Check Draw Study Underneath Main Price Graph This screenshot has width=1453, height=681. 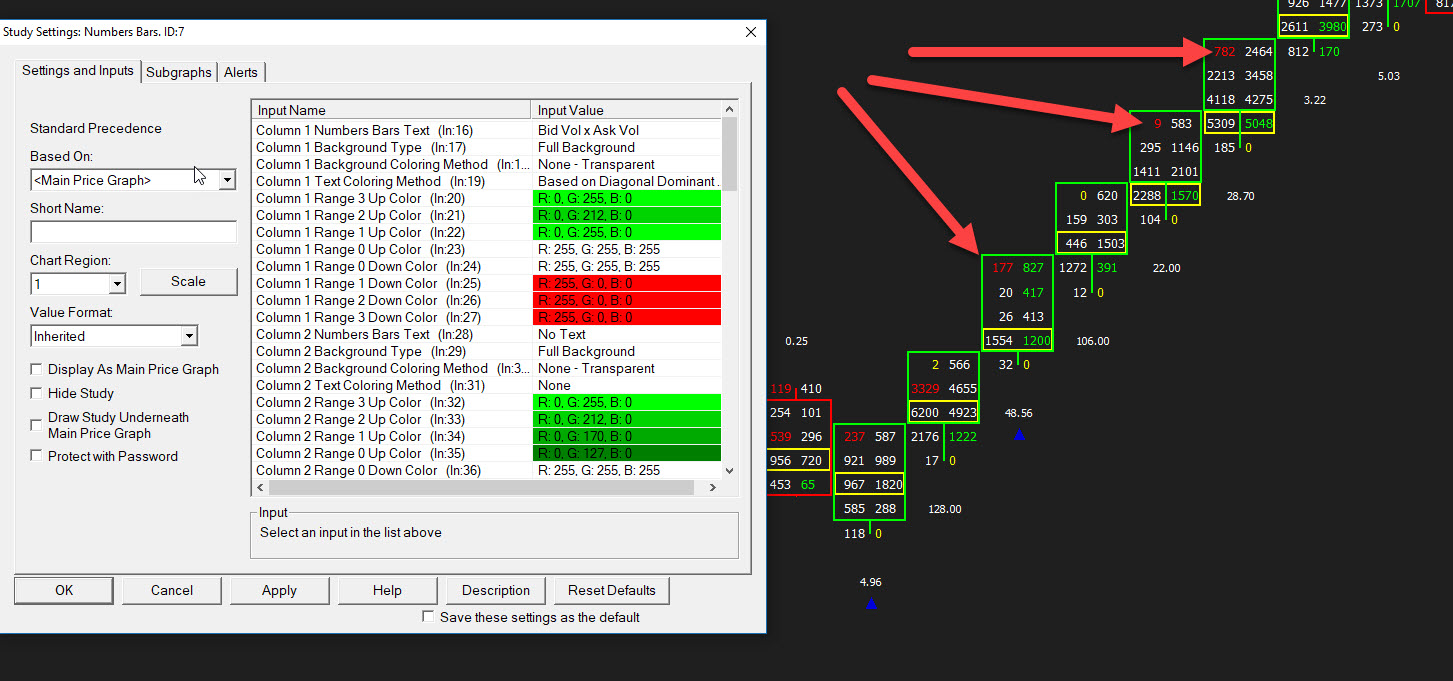[x=37, y=425]
